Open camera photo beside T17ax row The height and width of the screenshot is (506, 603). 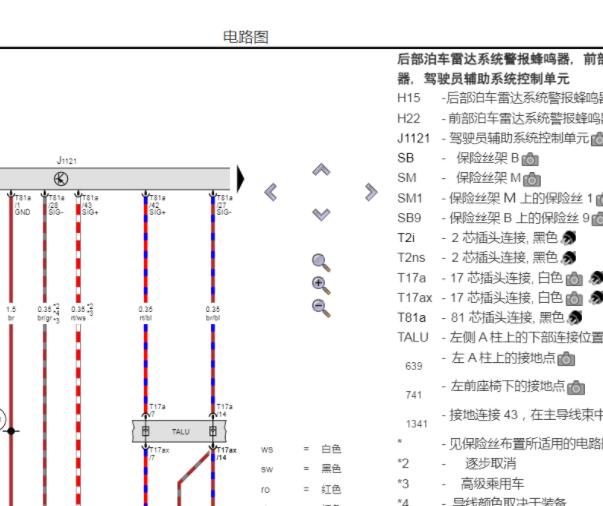tap(574, 299)
